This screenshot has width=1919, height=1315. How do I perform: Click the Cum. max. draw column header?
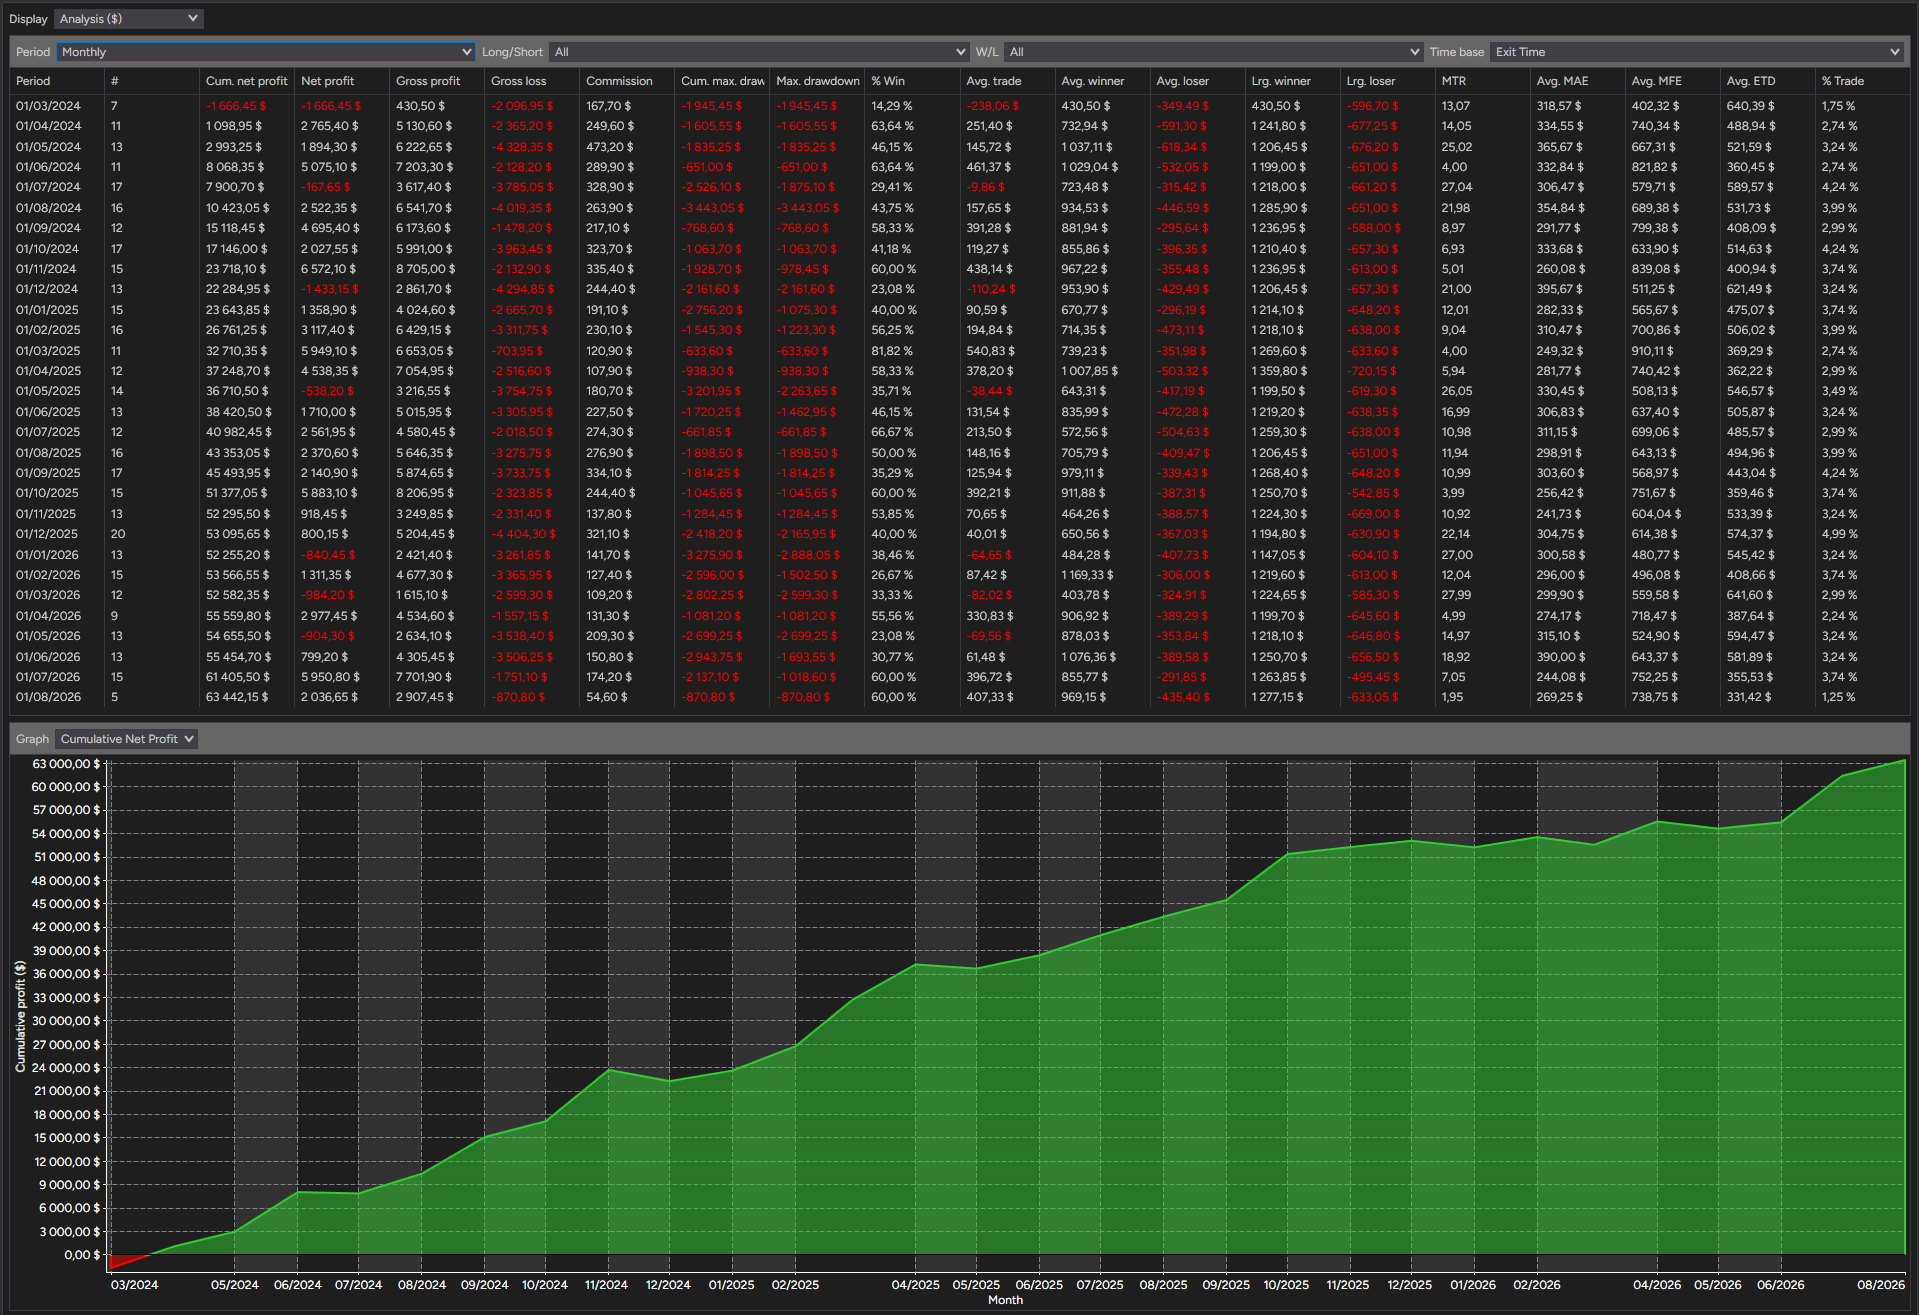[x=723, y=81]
